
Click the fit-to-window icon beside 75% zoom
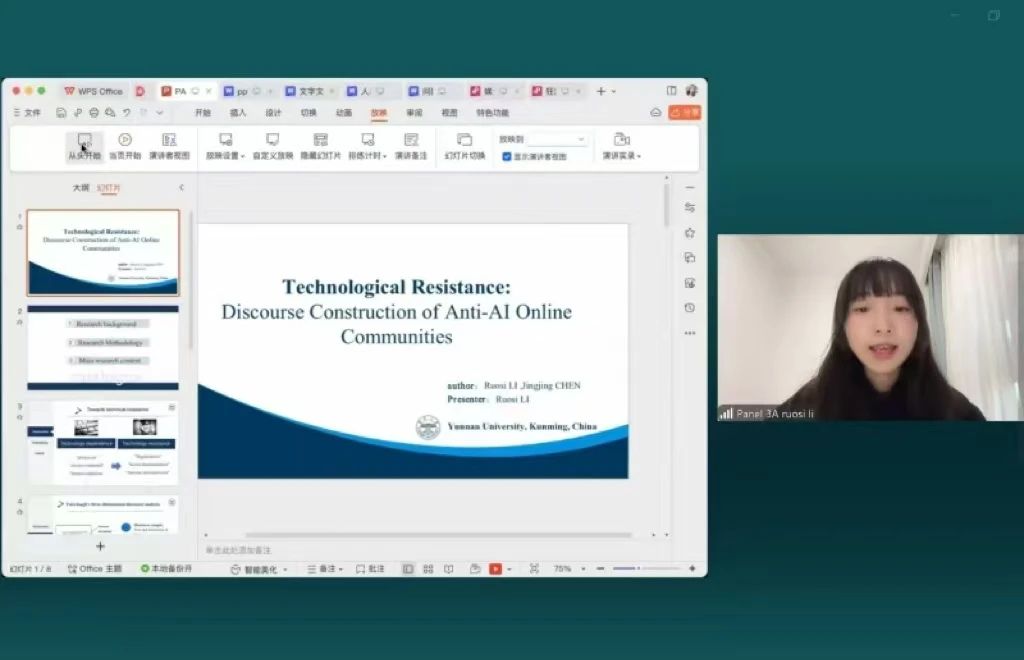(x=534, y=569)
